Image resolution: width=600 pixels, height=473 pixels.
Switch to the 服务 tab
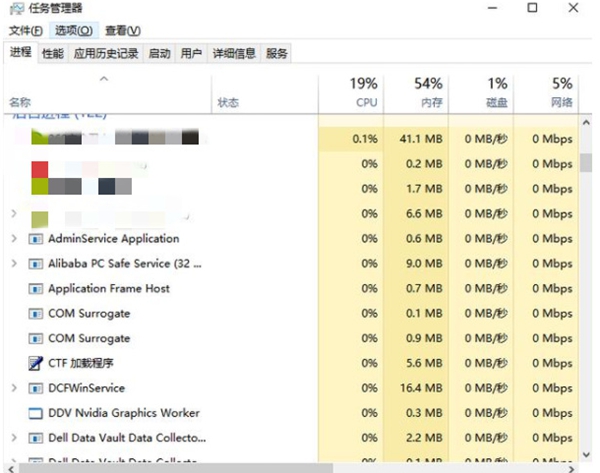click(276, 54)
